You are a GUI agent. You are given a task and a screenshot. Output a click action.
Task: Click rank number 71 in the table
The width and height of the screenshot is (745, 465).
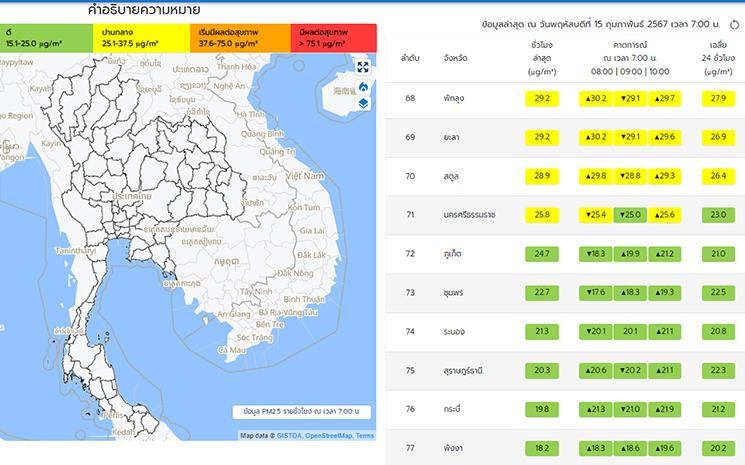(x=410, y=215)
